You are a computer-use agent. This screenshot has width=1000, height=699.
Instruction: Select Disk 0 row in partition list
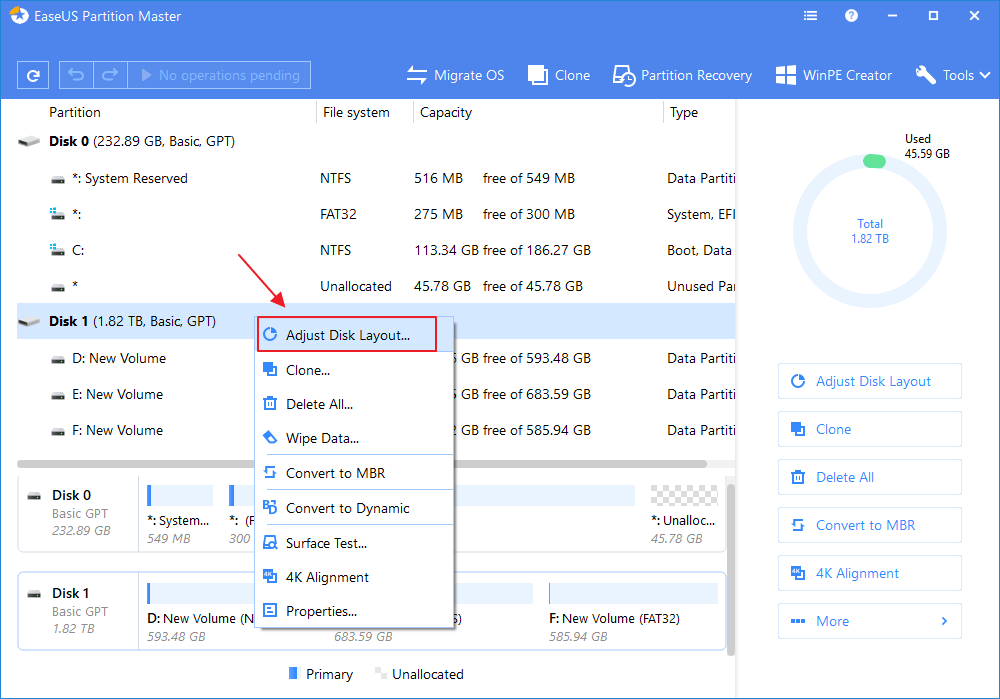(x=376, y=141)
